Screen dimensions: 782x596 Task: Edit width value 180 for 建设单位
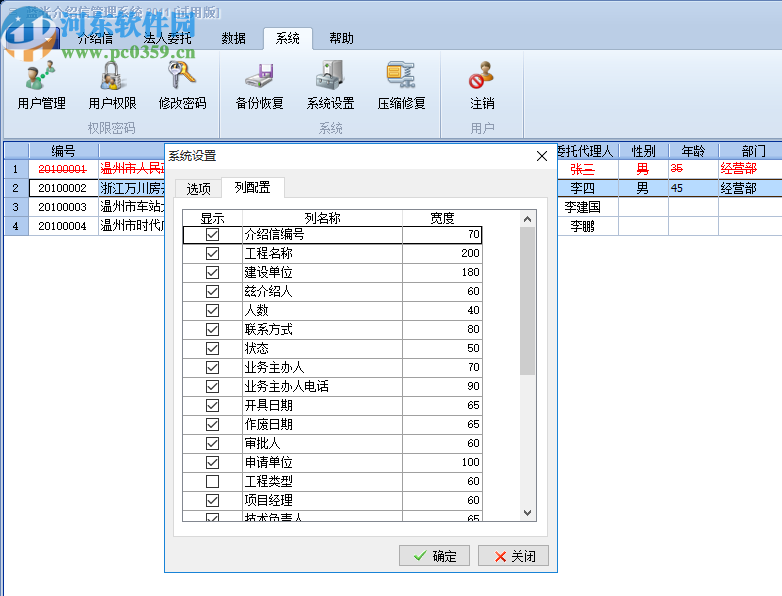click(442, 272)
